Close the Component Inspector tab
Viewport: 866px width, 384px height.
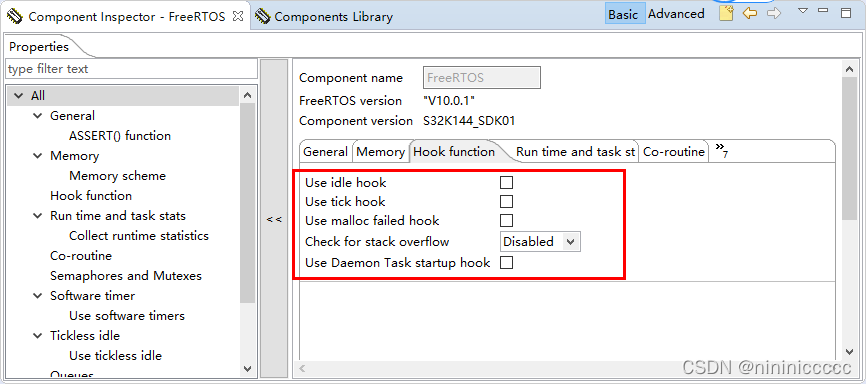tap(238, 16)
